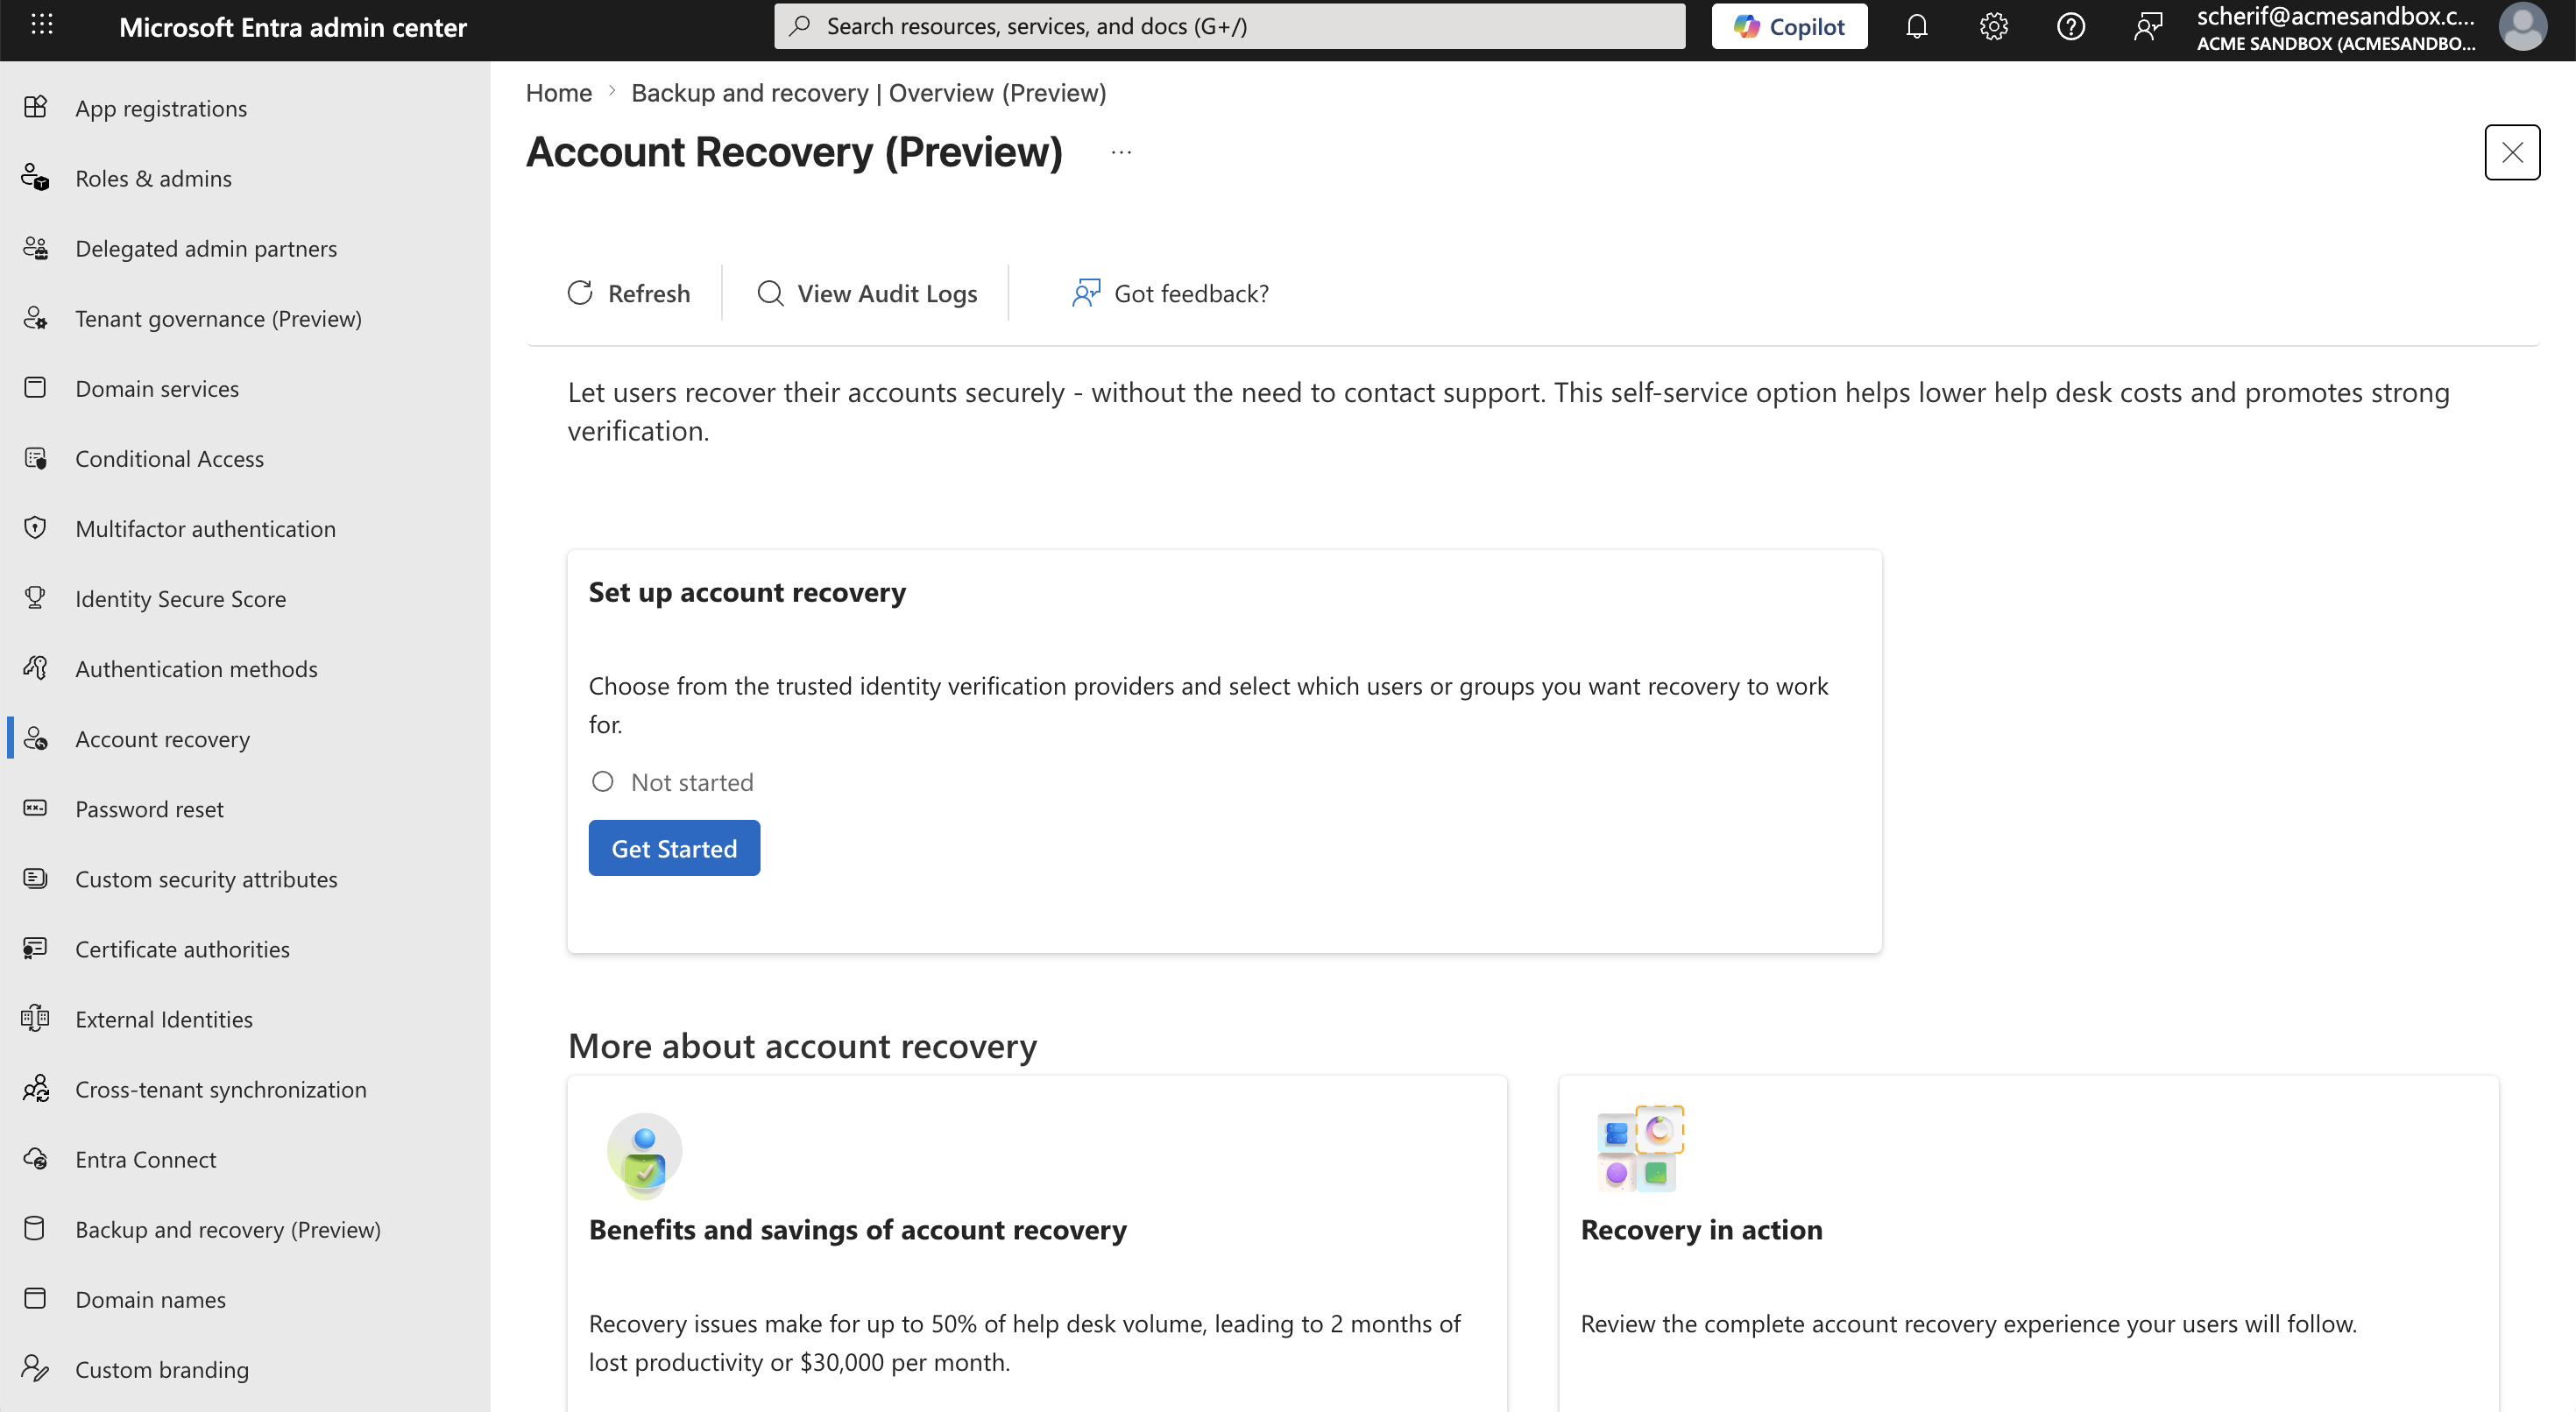Open the settings gear icon
2576x1412 pixels.
click(x=1993, y=26)
